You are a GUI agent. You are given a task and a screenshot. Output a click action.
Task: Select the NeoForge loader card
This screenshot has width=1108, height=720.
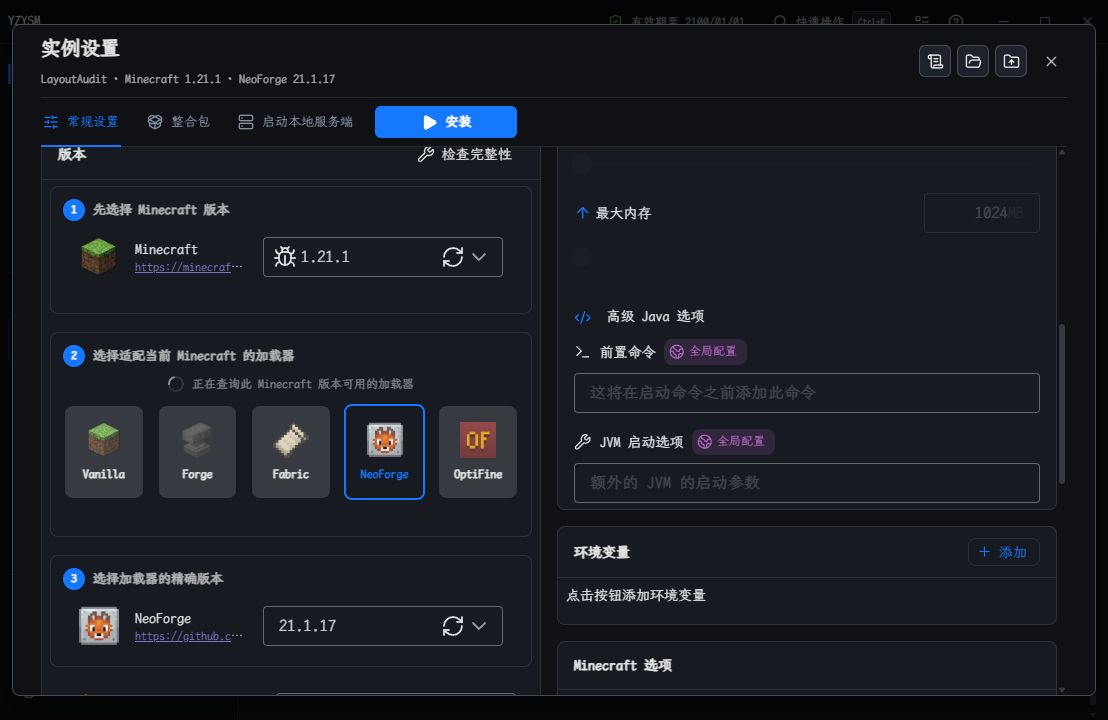tap(384, 452)
